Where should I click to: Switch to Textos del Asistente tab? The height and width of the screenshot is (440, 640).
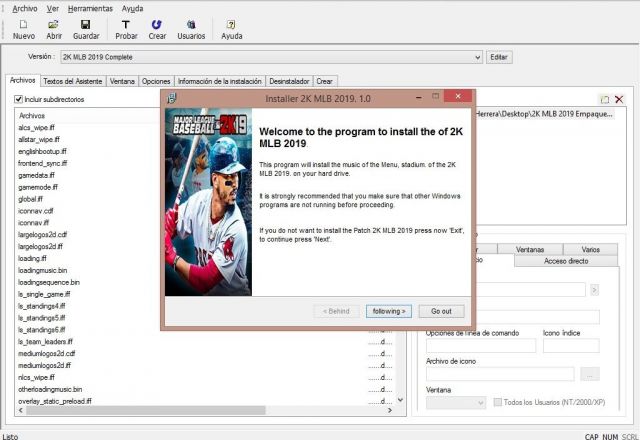point(73,81)
